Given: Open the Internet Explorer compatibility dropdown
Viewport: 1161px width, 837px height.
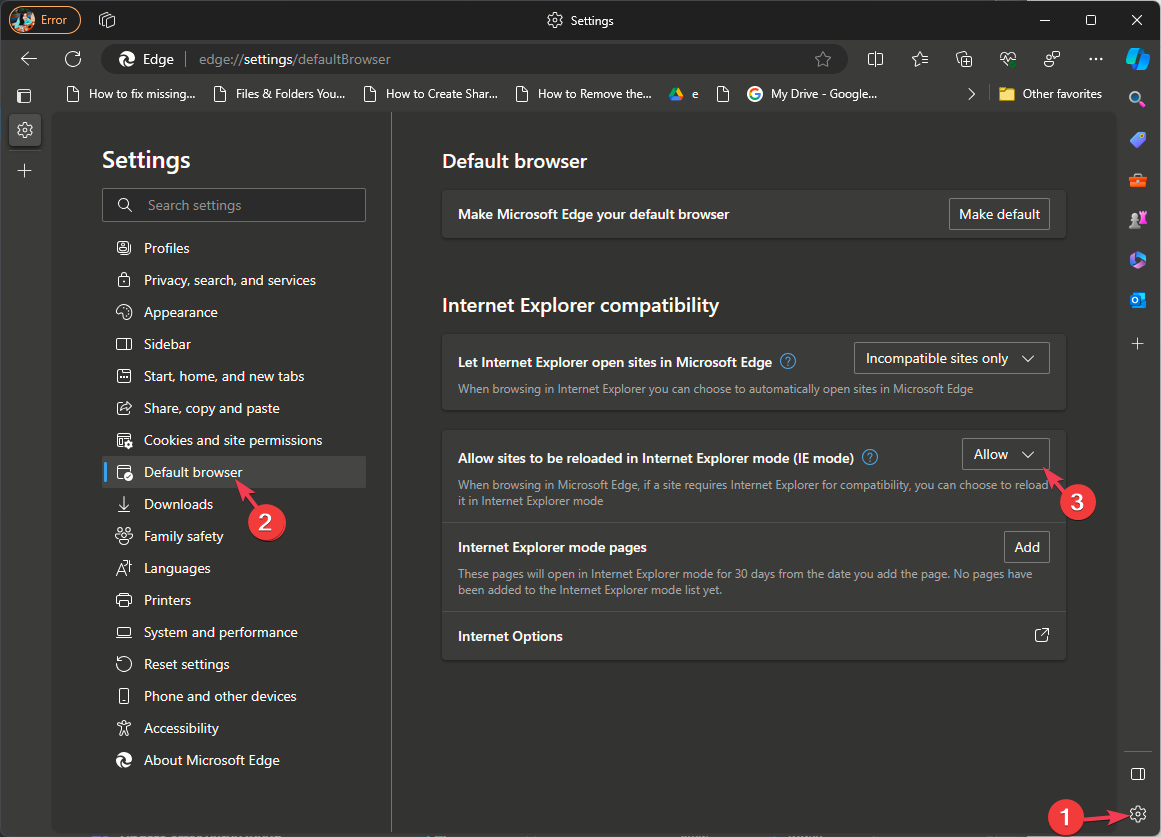Looking at the screenshot, I should 951,357.
